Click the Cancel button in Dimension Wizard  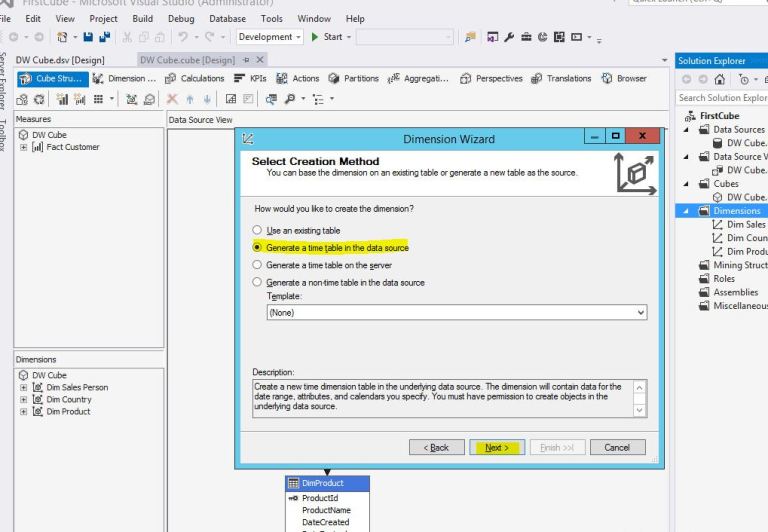pos(617,447)
